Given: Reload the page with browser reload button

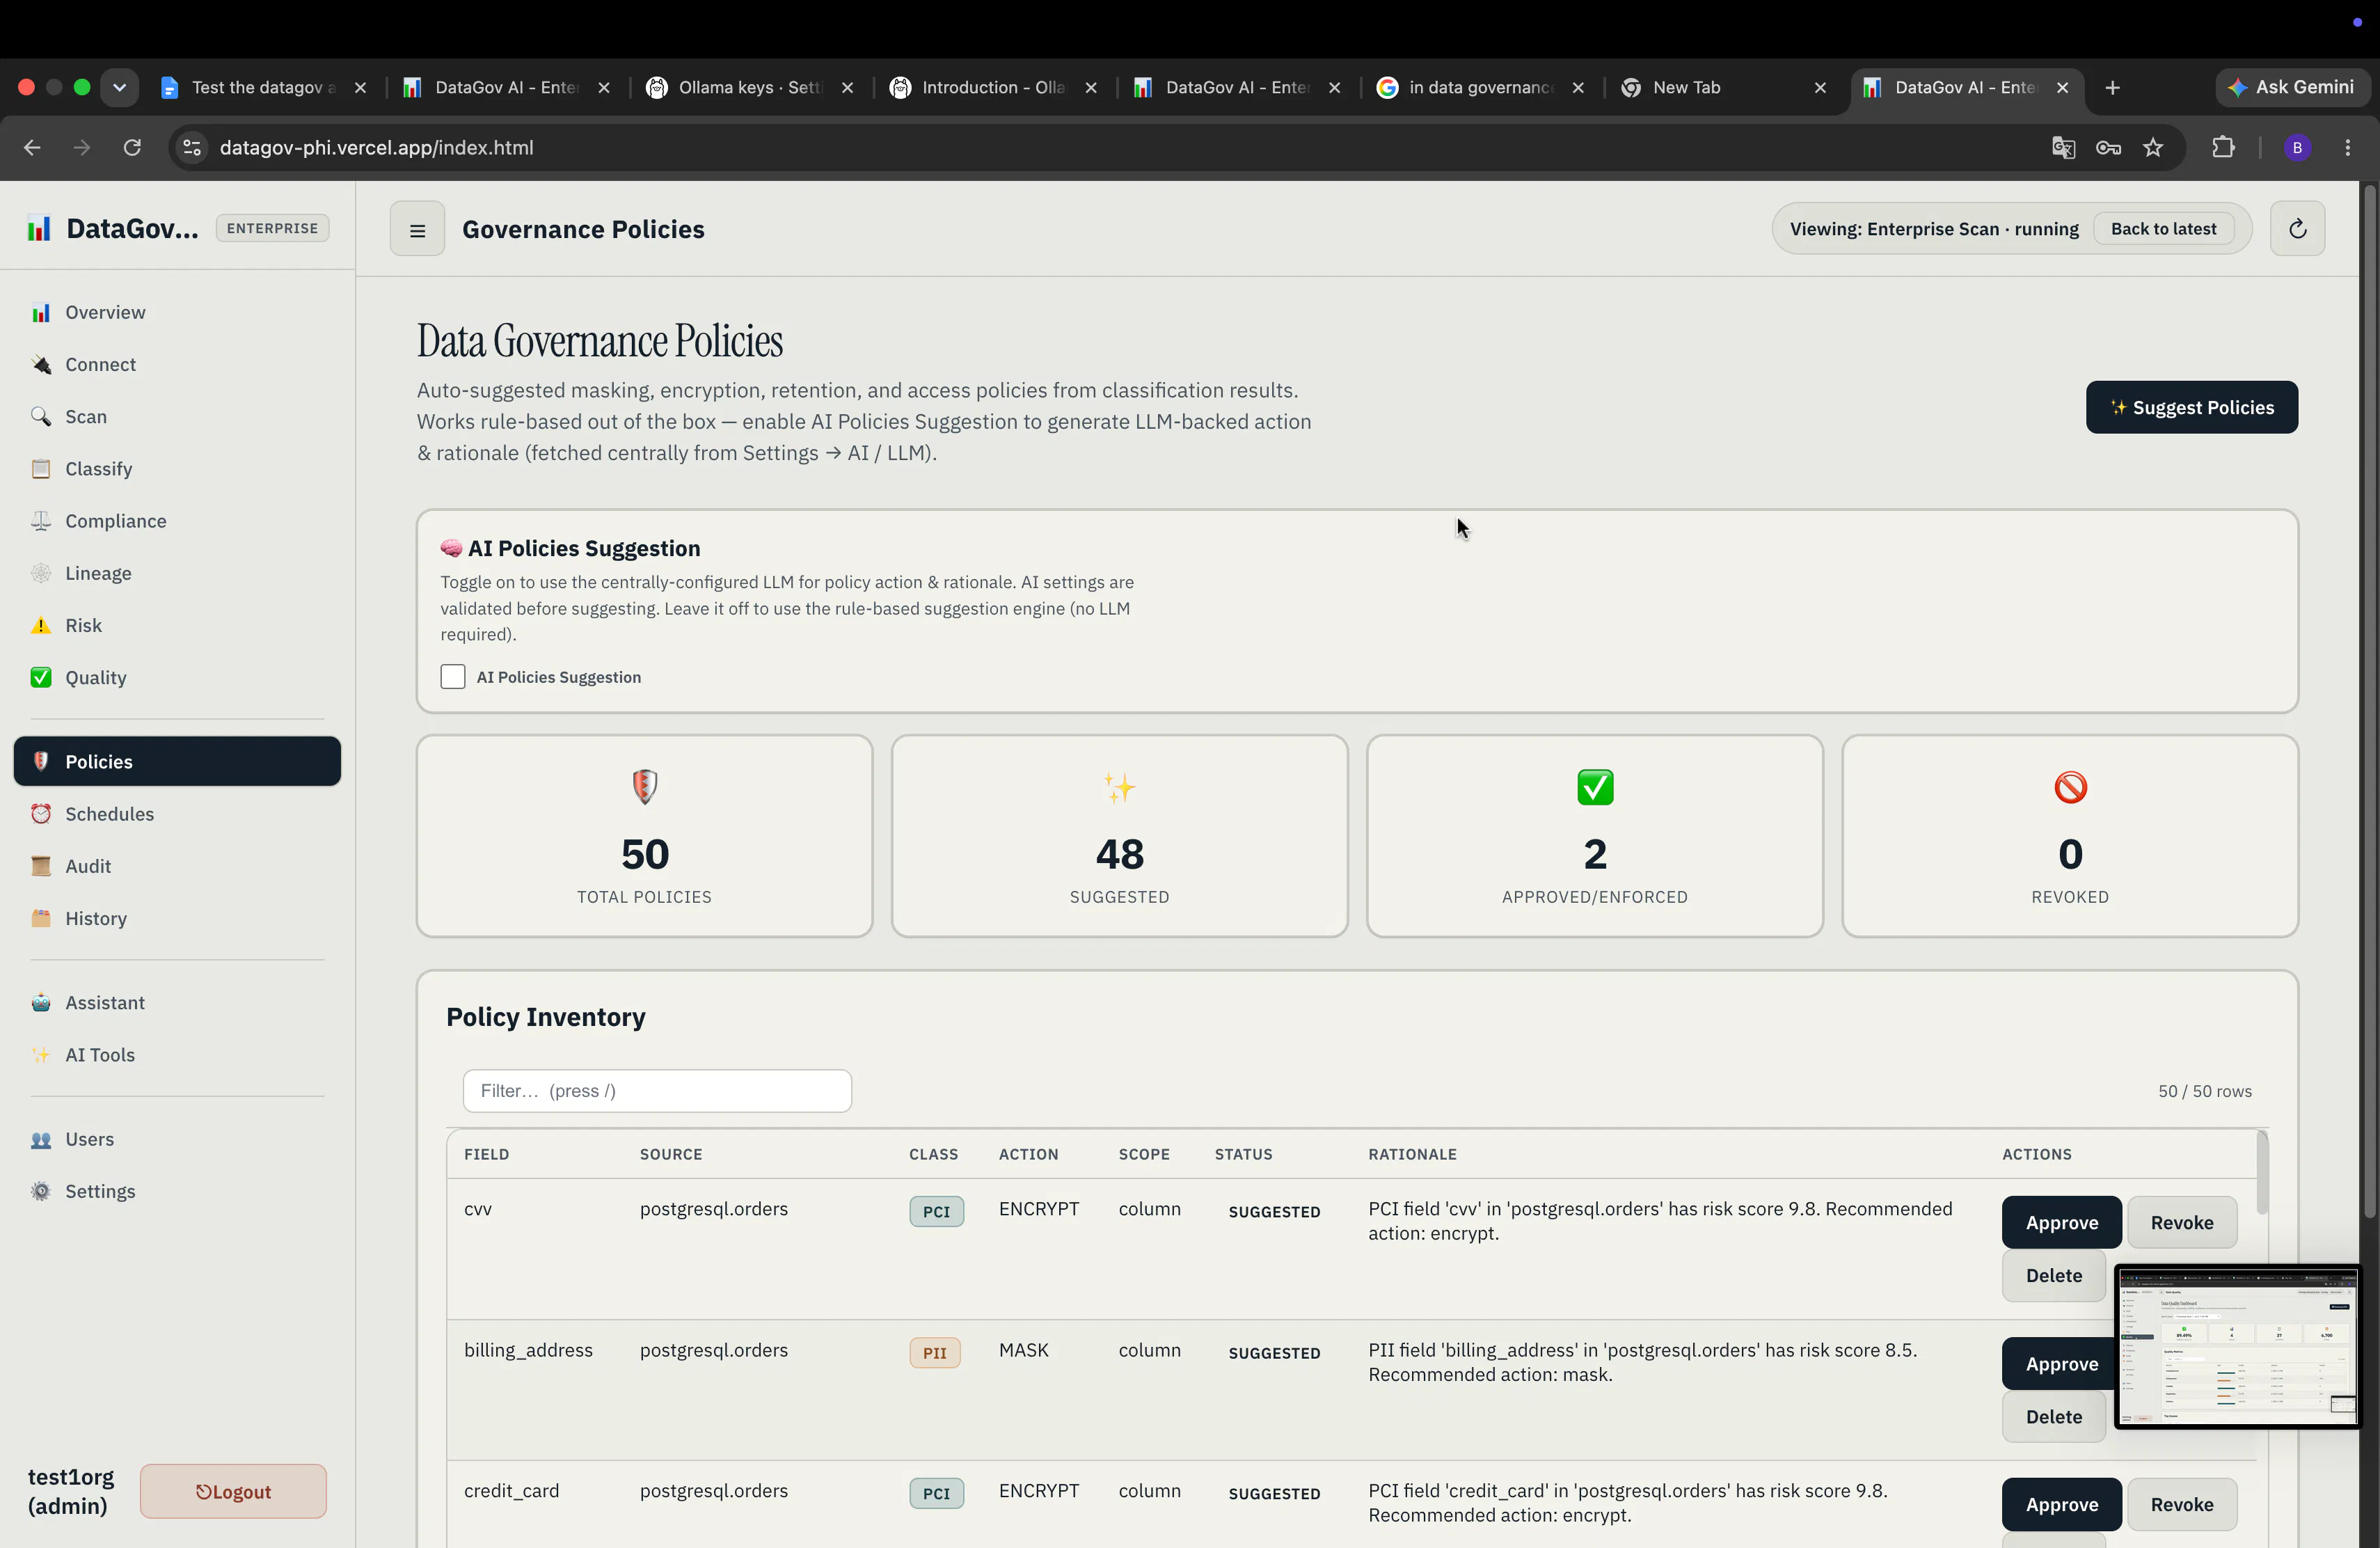Looking at the screenshot, I should pyautogui.click(x=132, y=148).
